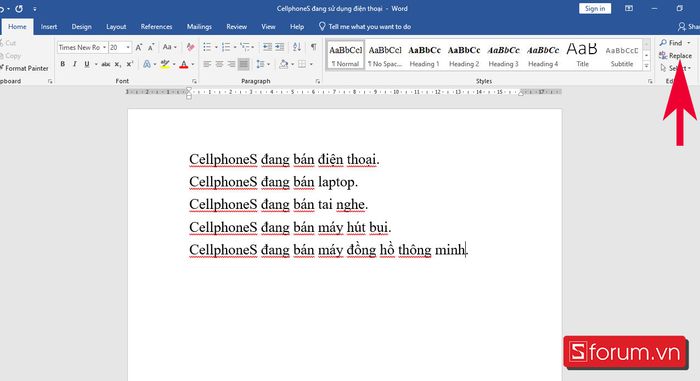The image size is (700, 381).
Task: Open Ribbon Display Options icon
Action: [x=629, y=8]
